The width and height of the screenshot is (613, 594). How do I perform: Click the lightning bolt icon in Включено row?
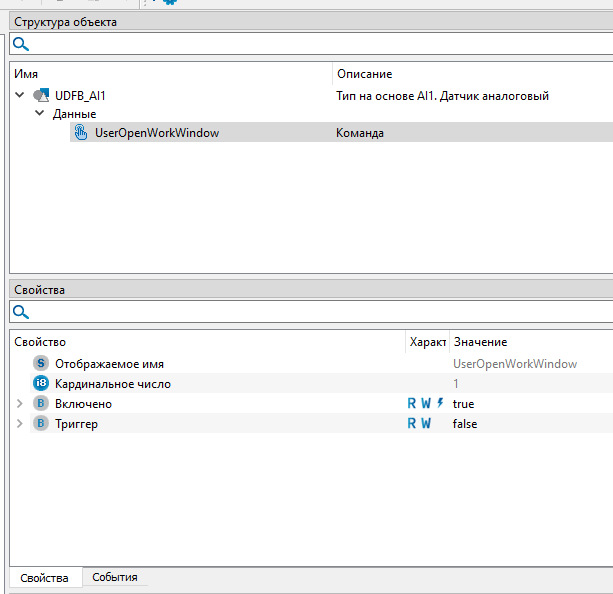440,404
